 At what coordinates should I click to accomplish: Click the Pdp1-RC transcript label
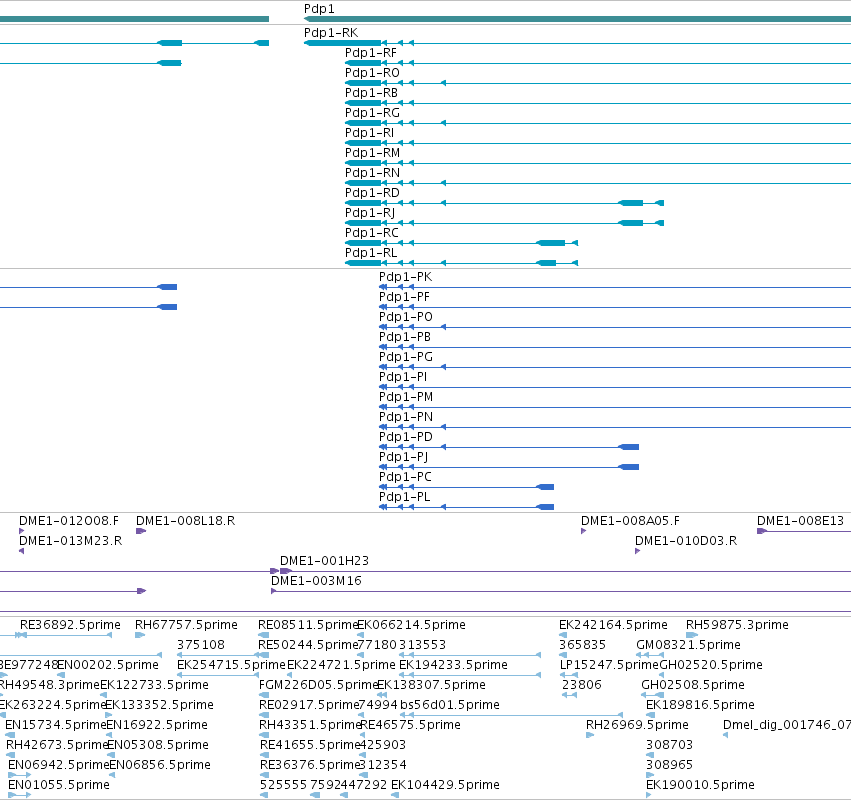(372, 233)
